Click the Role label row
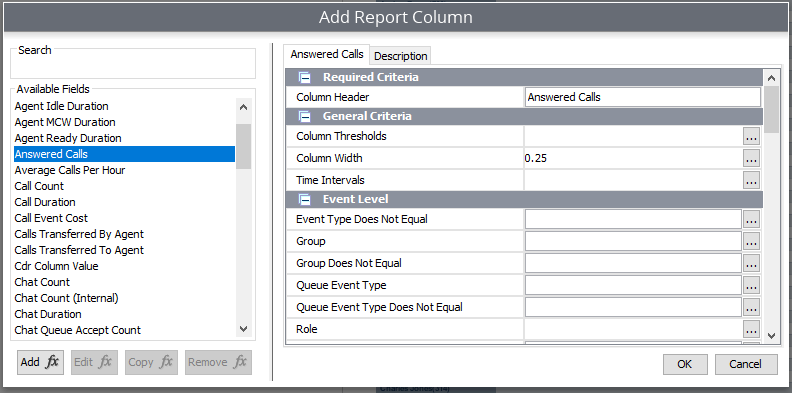Viewport: 792px width, 393px height. click(x=404, y=329)
